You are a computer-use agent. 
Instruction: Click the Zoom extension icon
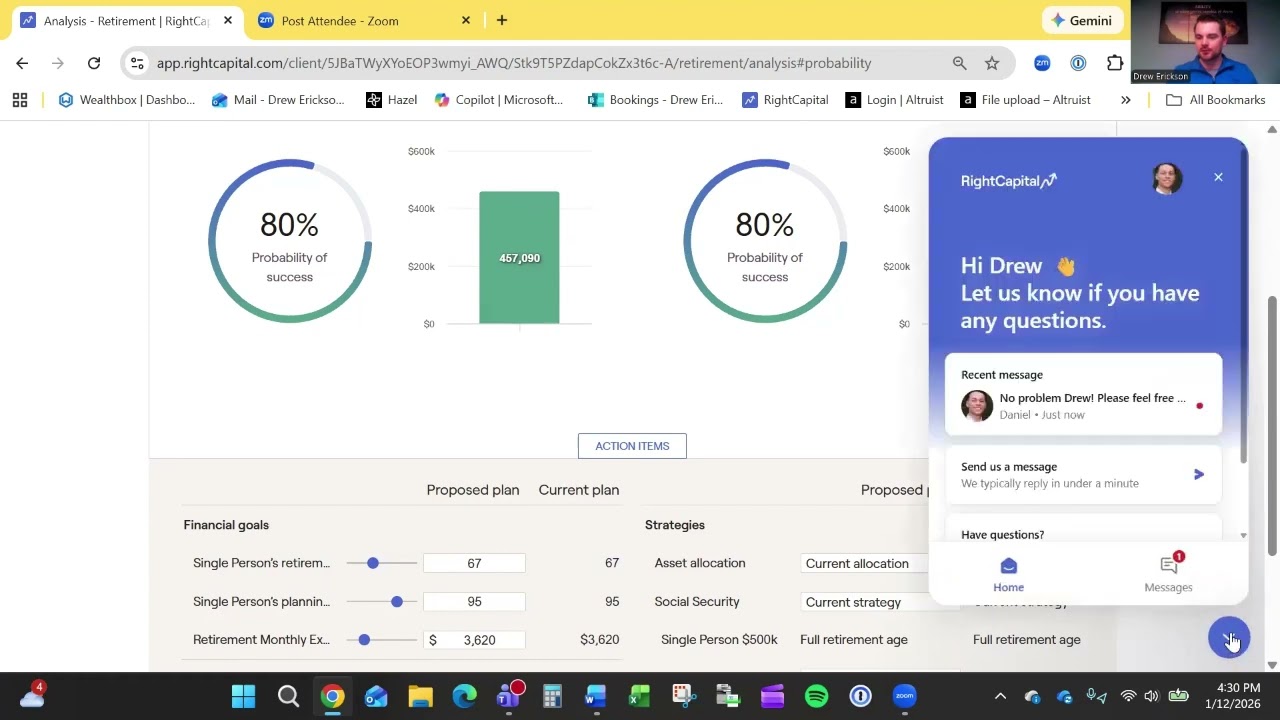coord(1042,63)
